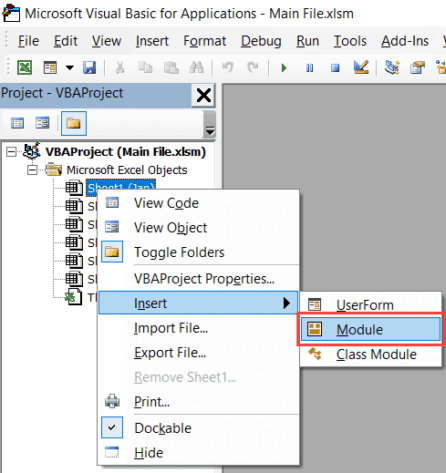This screenshot has width=446, height=473.
Task: Toggle Design Mode icon
Action: (x=361, y=68)
